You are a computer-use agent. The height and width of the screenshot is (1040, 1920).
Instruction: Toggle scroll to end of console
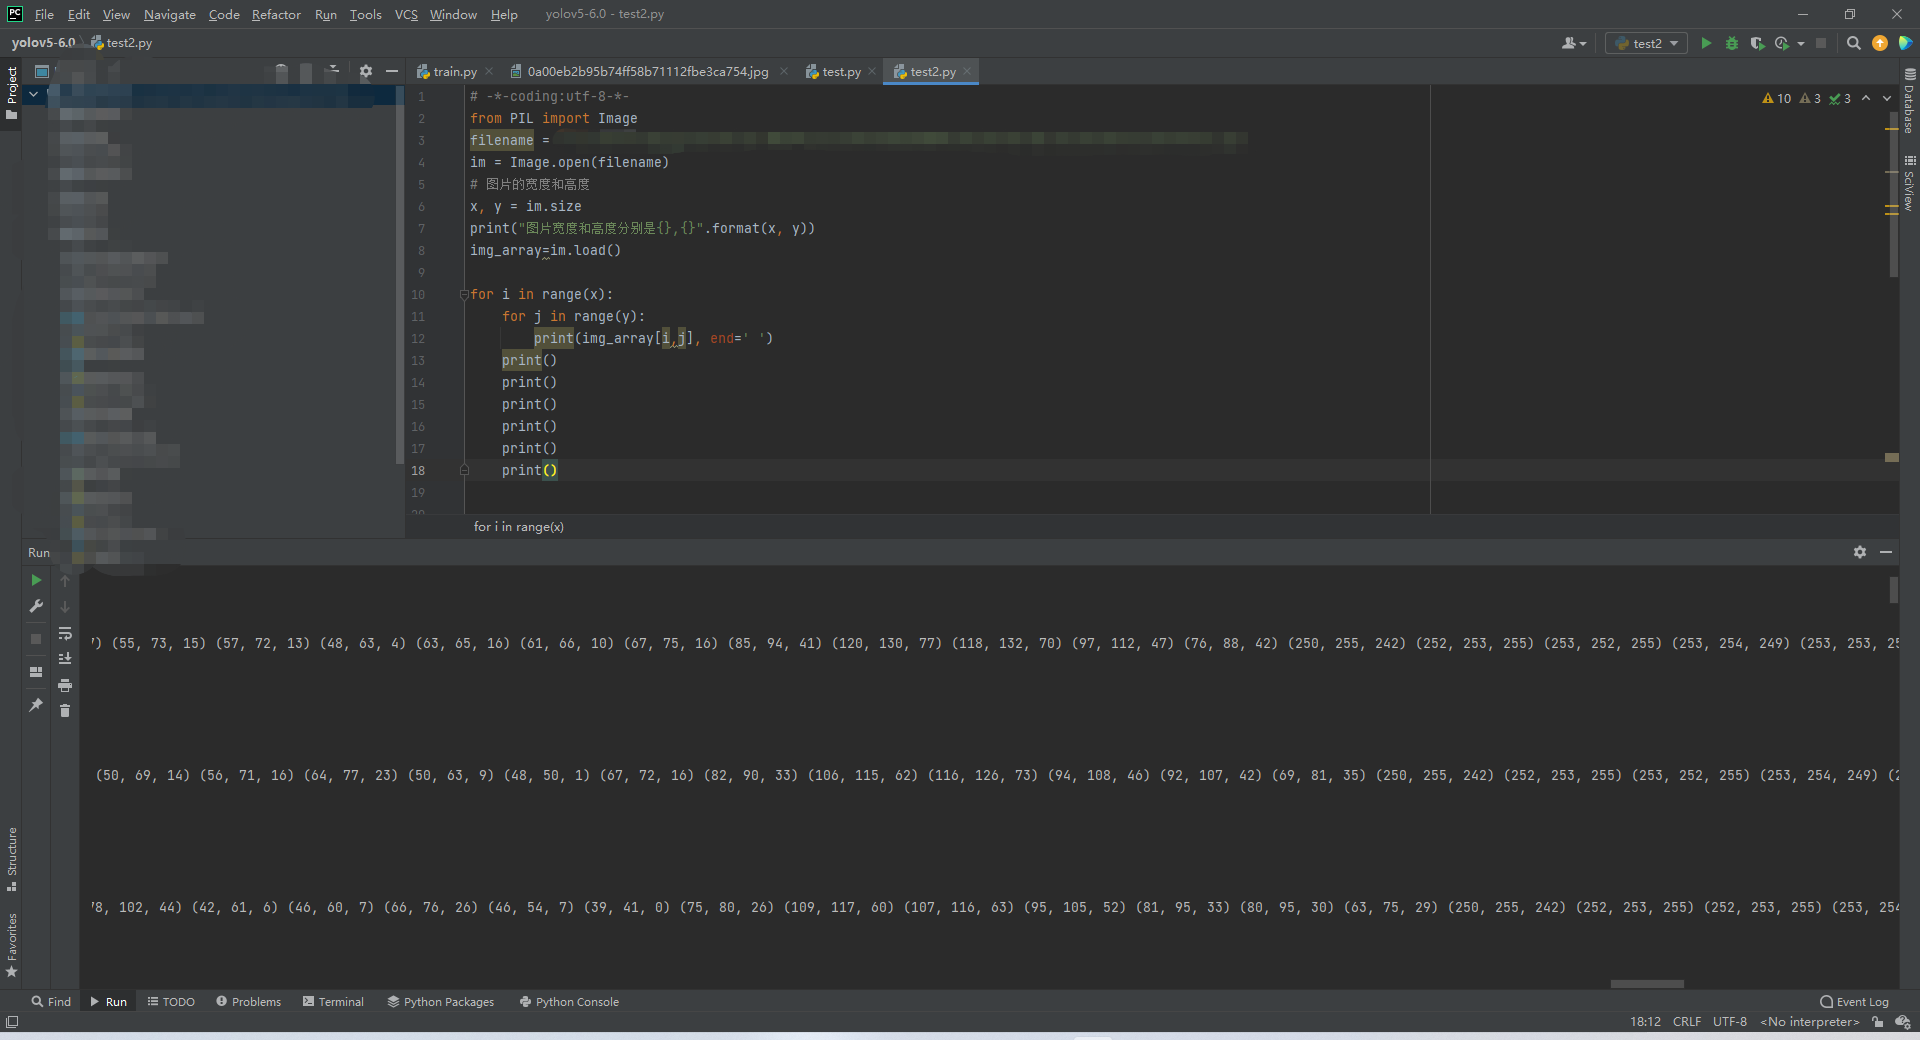click(x=65, y=659)
